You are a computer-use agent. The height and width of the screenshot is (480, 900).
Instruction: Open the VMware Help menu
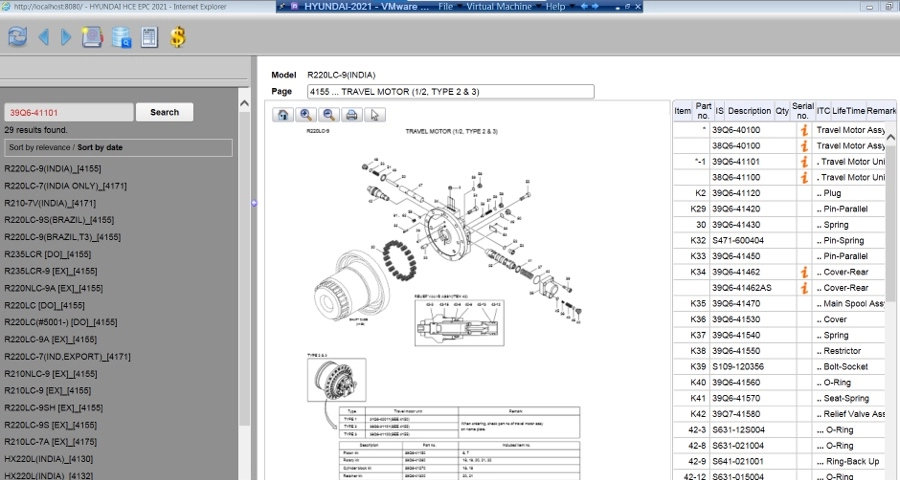[555, 7]
